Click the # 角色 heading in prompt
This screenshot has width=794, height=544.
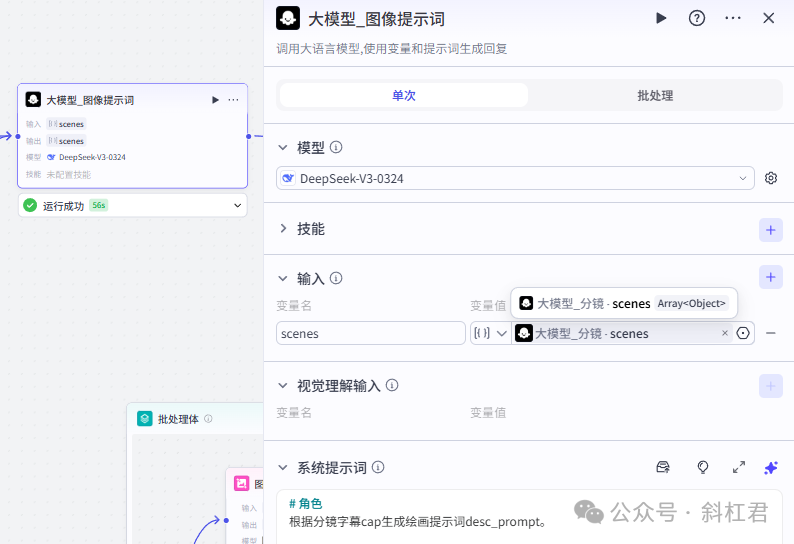point(305,503)
